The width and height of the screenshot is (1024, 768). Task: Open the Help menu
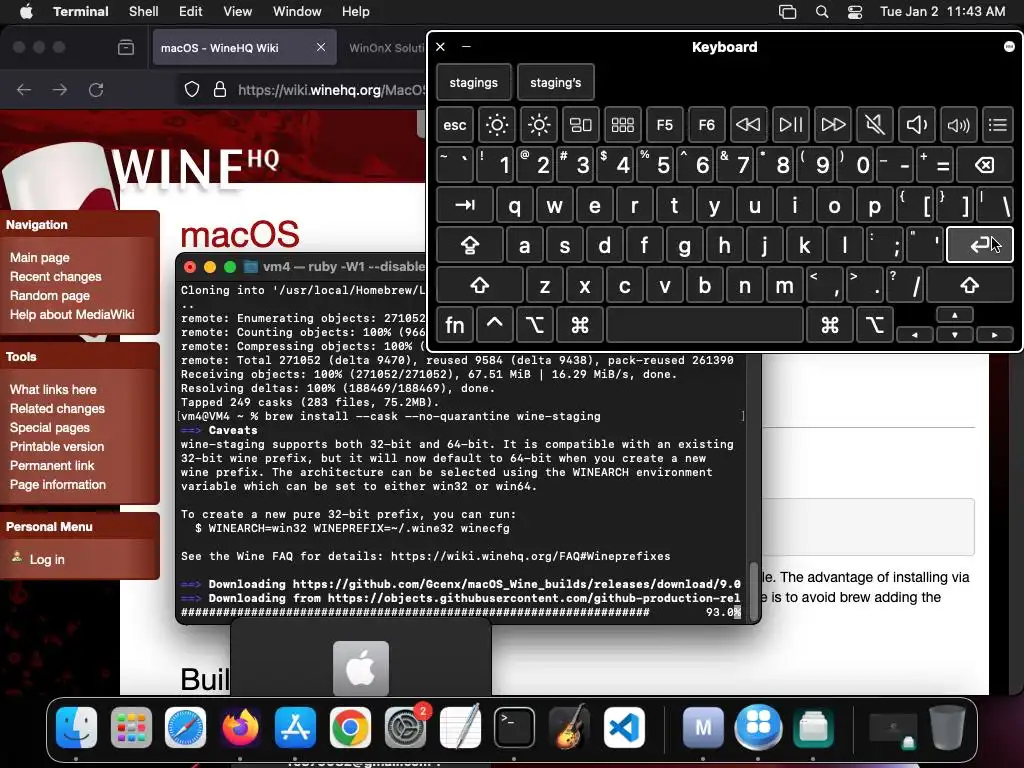point(355,11)
